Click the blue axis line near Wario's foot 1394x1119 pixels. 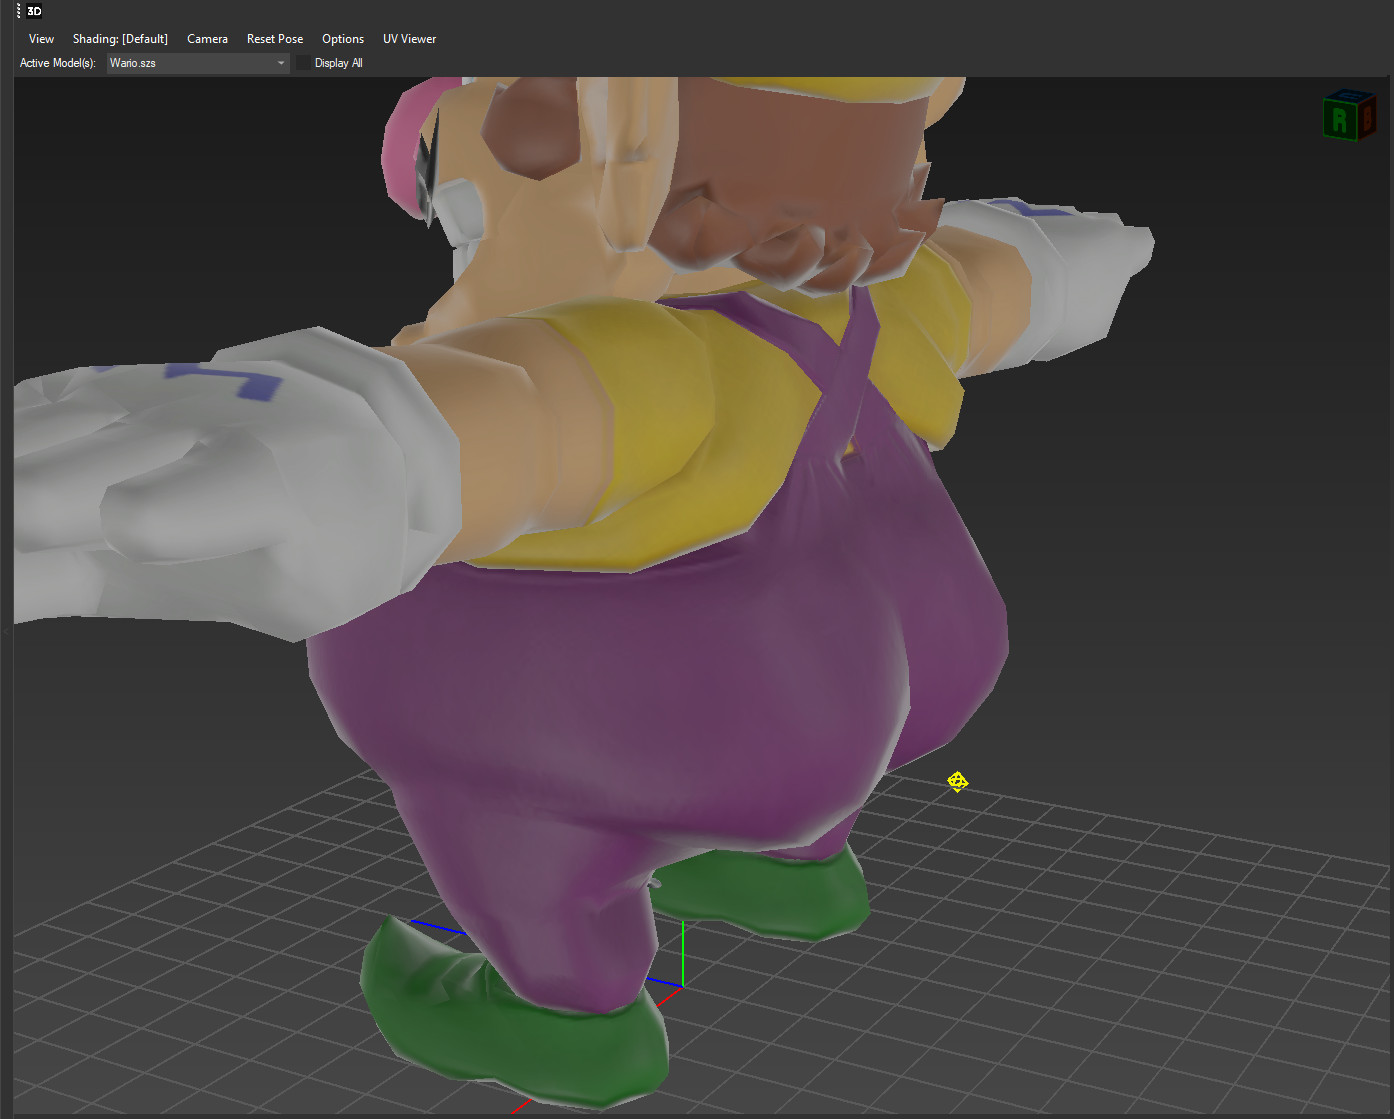click(x=440, y=925)
